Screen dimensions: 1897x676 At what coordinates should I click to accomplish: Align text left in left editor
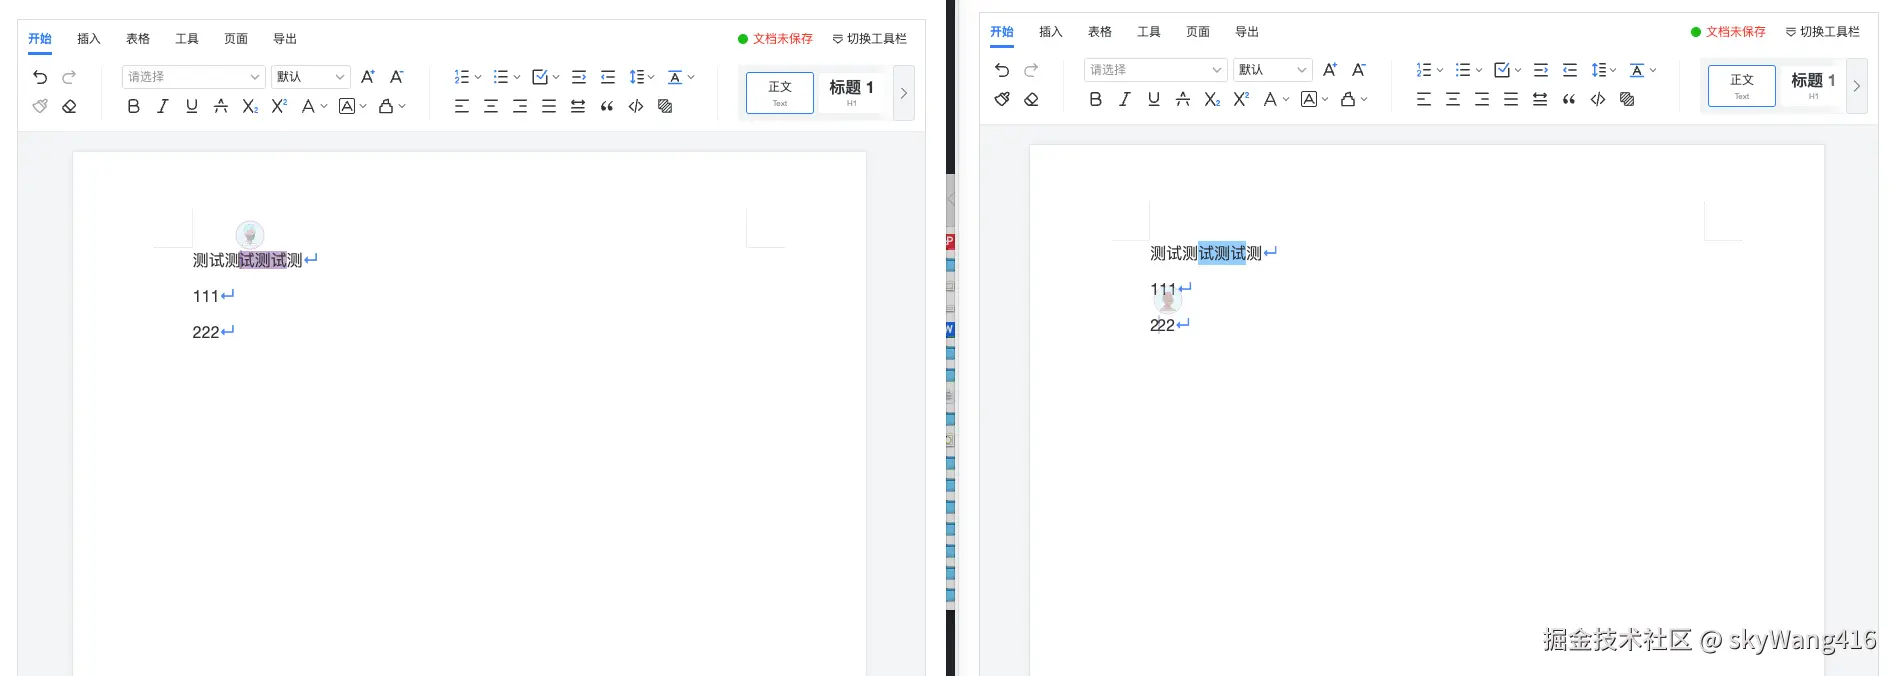pos(462,106)
